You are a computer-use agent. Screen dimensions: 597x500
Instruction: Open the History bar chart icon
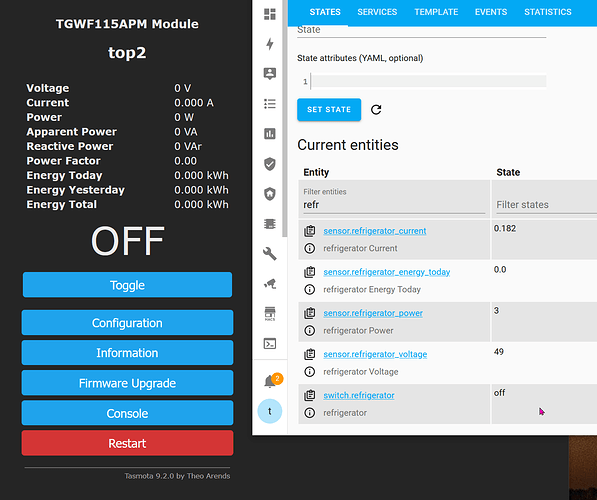point(270,134)
